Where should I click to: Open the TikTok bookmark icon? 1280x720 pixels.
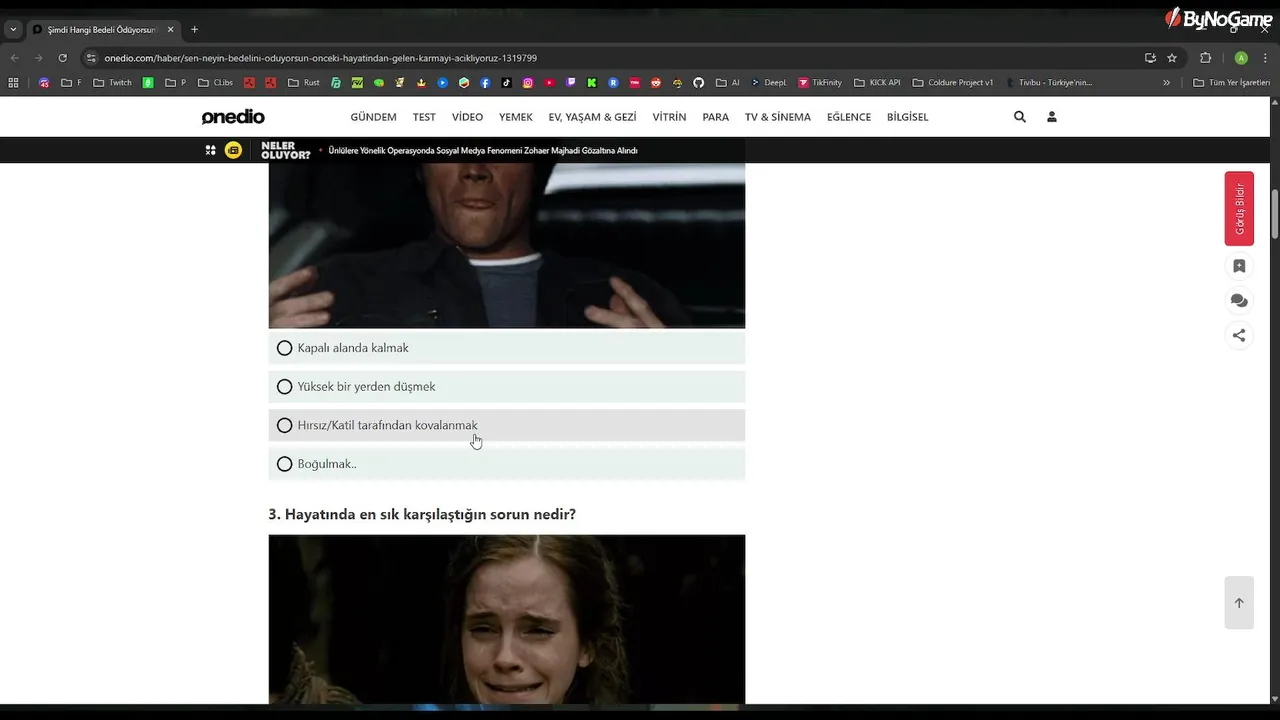pyautogui.click(x=506, y=83)
